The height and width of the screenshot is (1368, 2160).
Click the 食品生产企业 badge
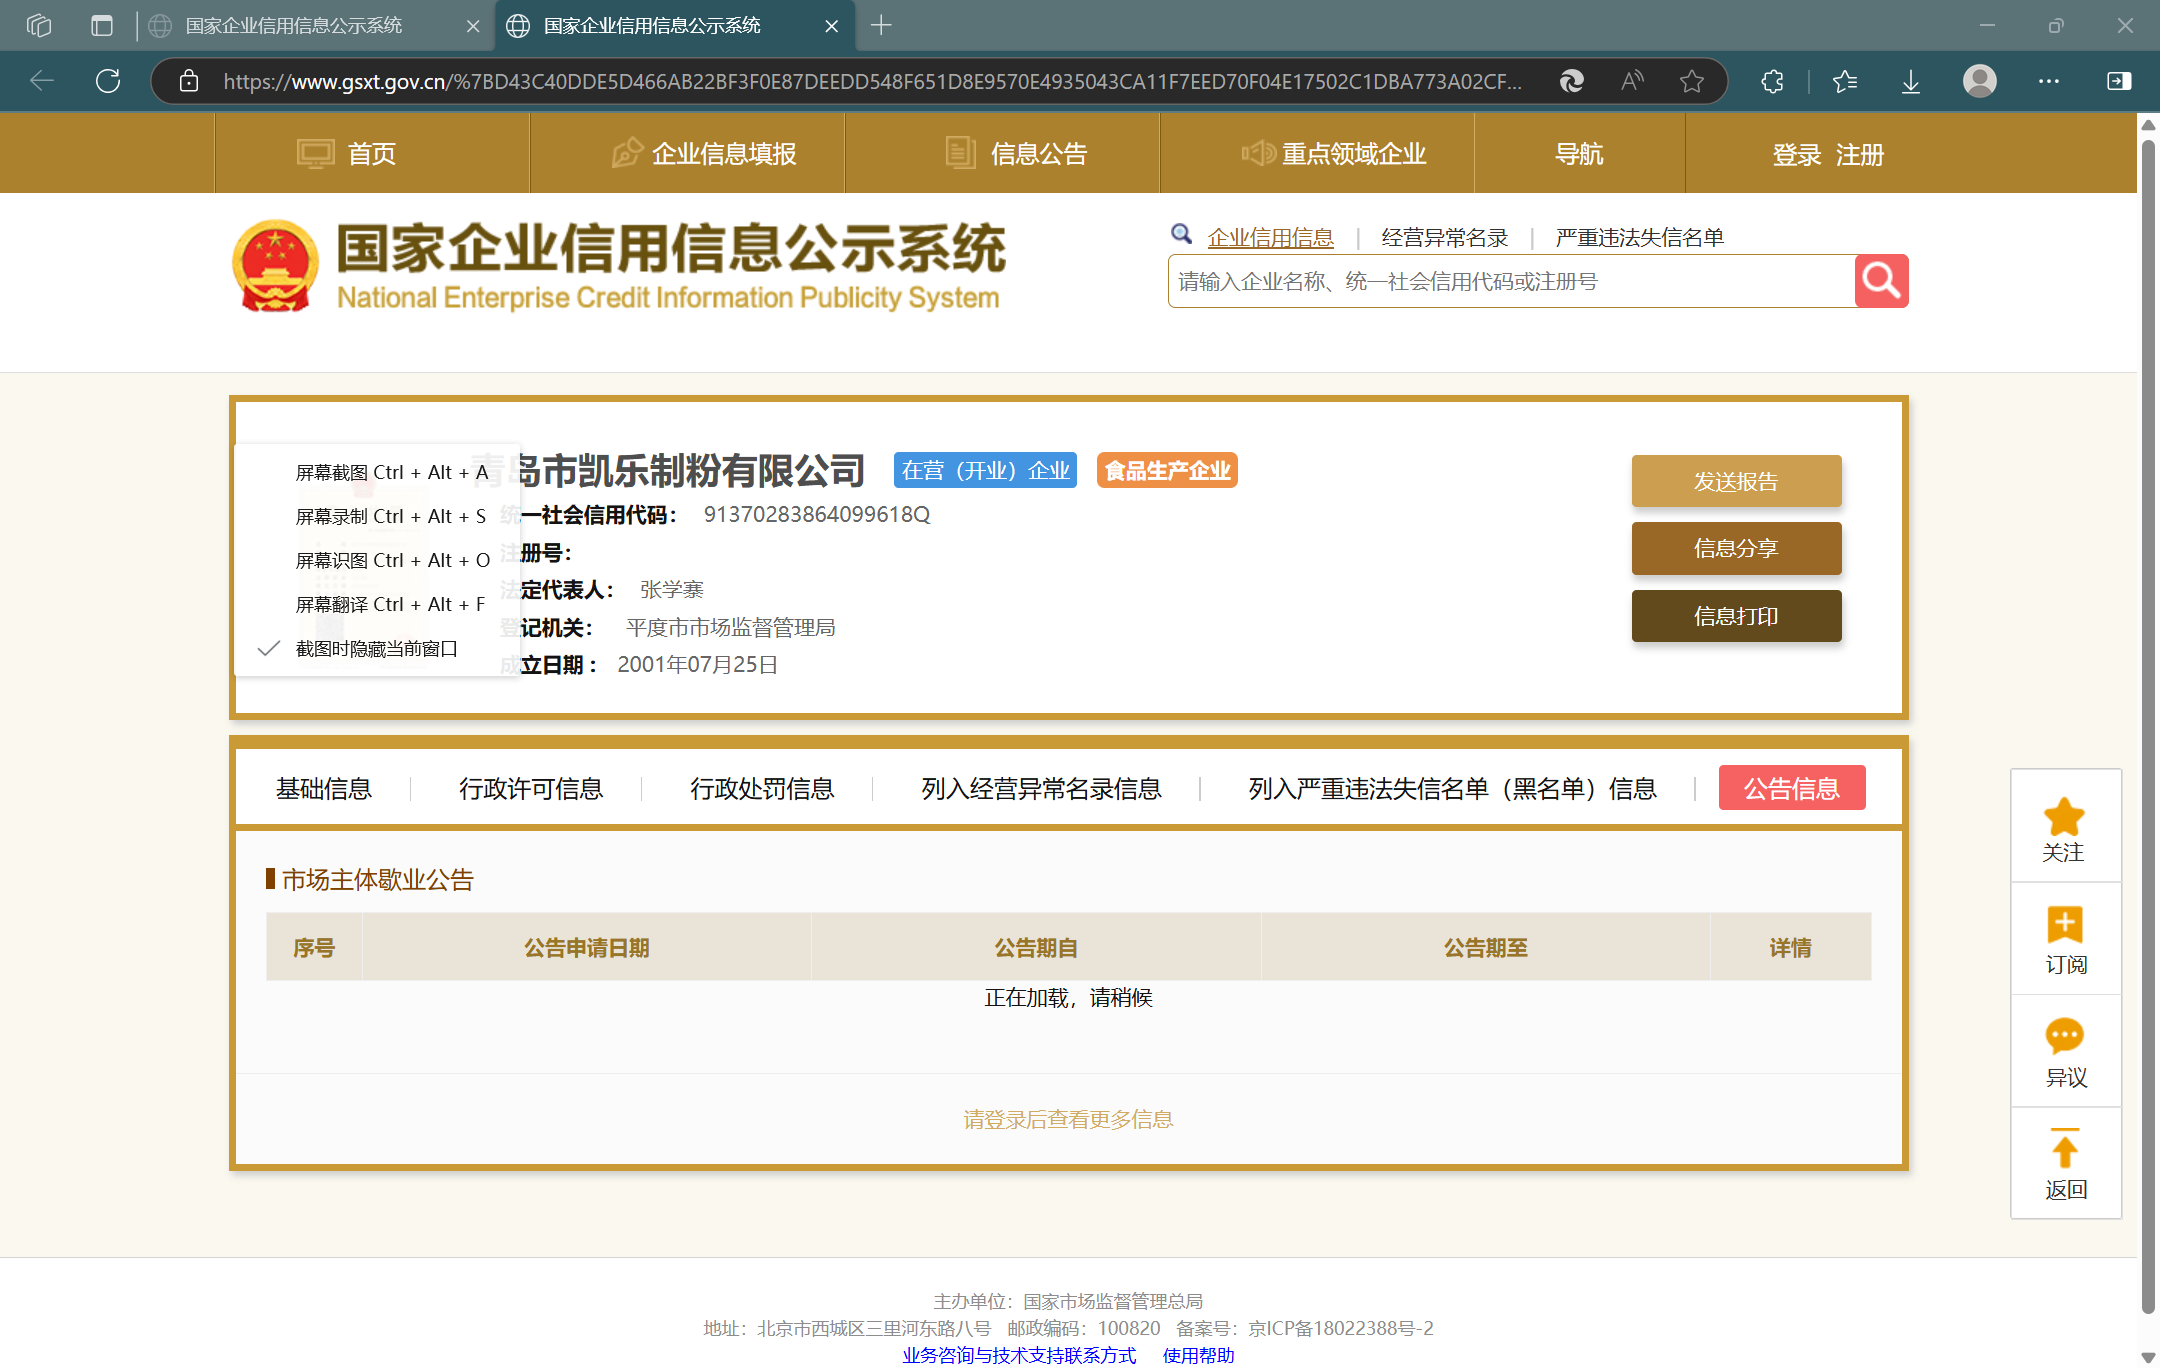click(x=1167, y=470)
